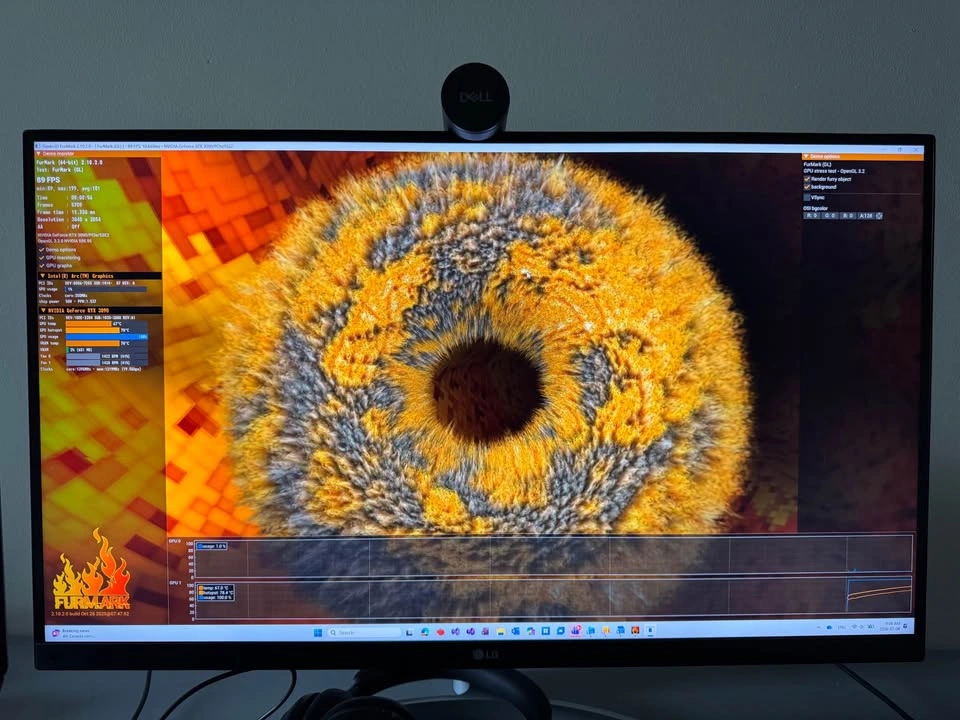Click the GPU stress test - OpenGL 3.2 label
Image resolution: width=960 pixels, height=720 pixels.
click(x=834, y=171)
